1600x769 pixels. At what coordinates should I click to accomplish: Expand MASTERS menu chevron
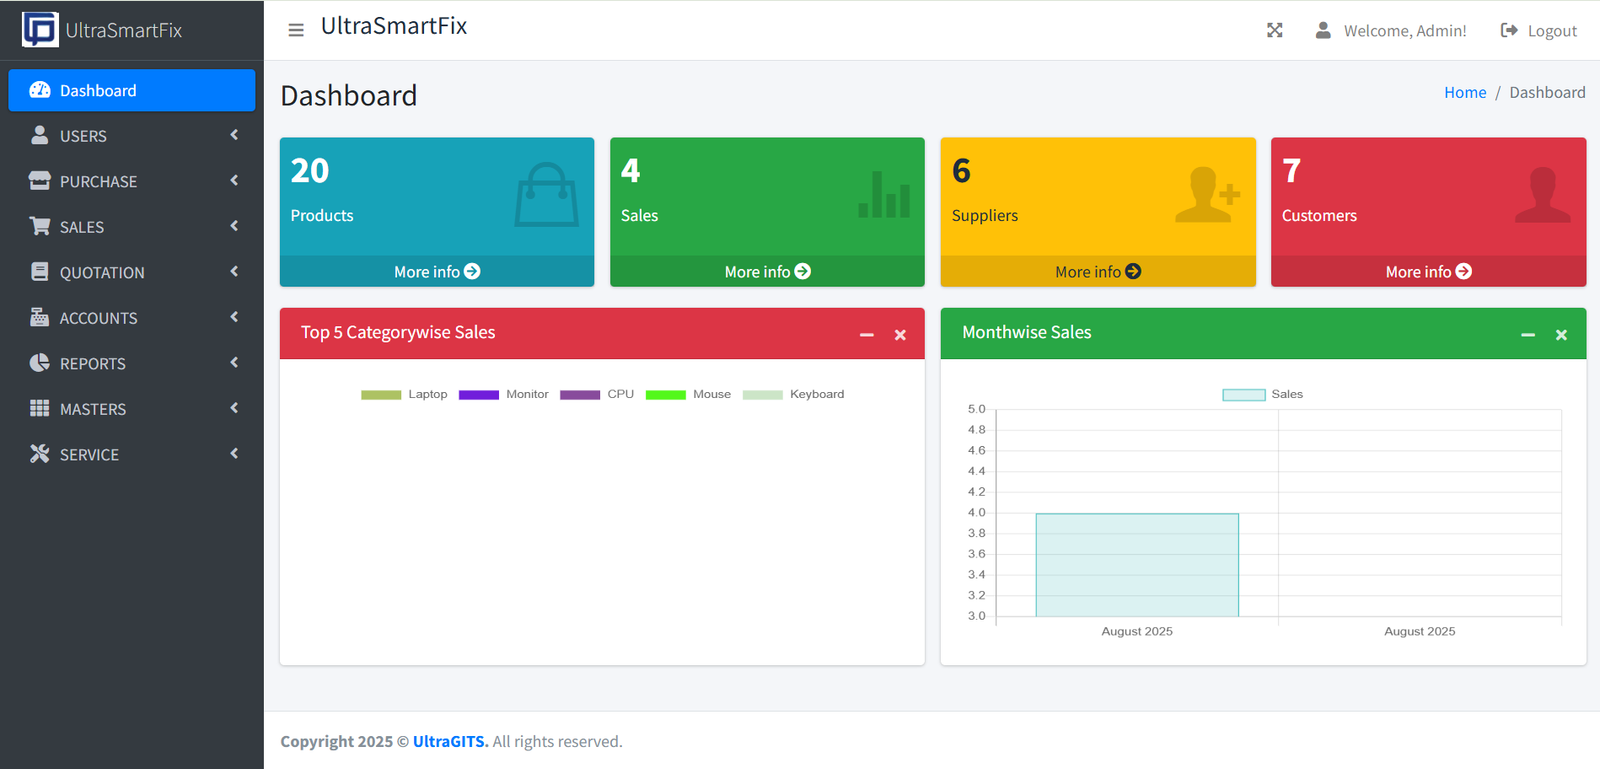point(234,408)
